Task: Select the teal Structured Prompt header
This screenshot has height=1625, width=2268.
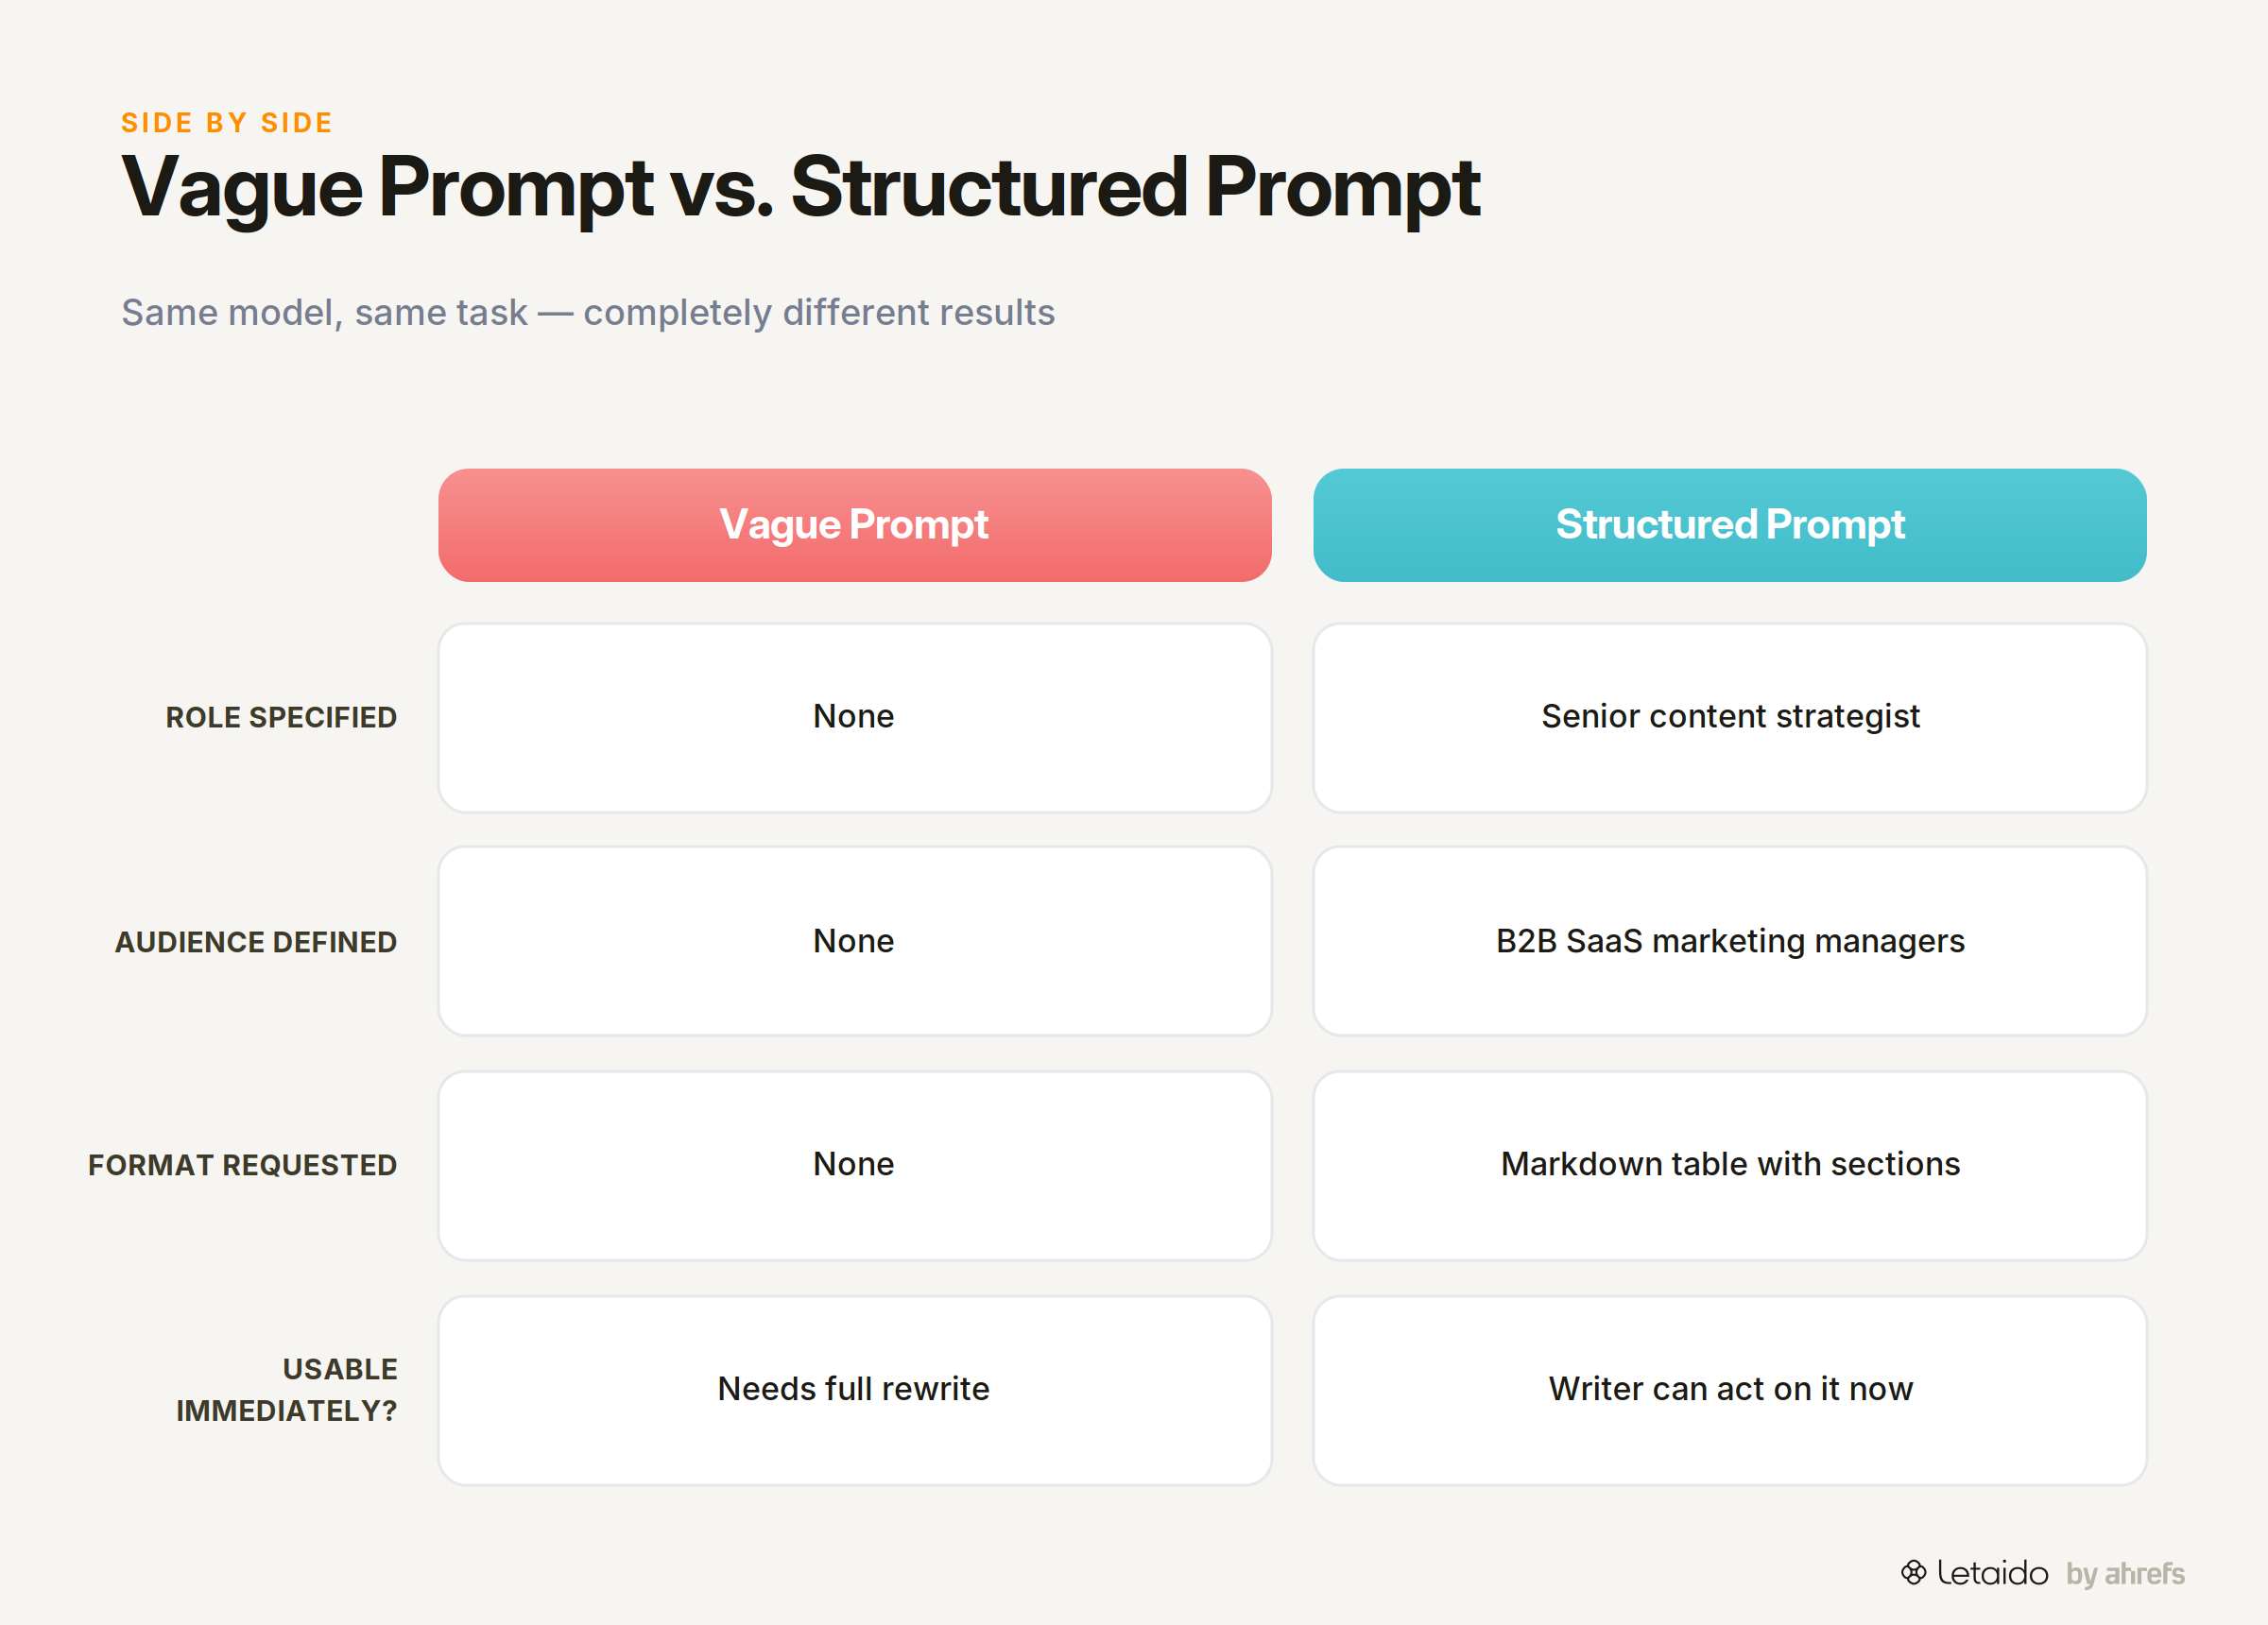Action: pos(1729,525)
